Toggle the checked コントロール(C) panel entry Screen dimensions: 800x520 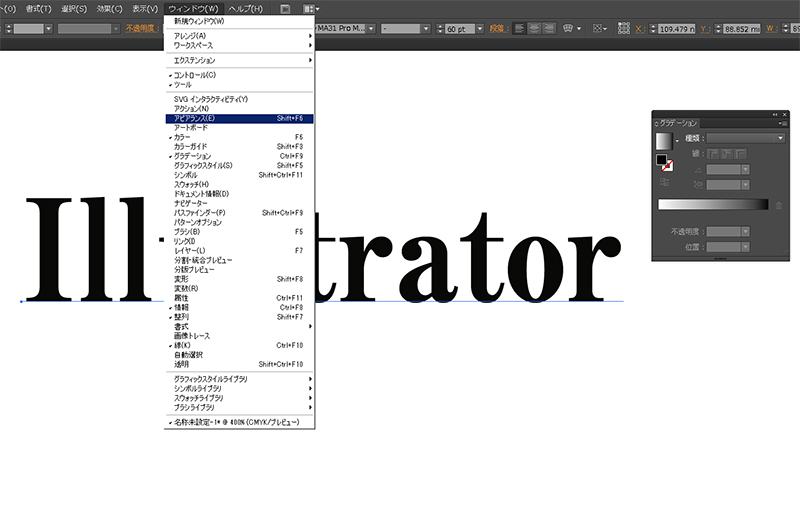click(x=239, y=75)
